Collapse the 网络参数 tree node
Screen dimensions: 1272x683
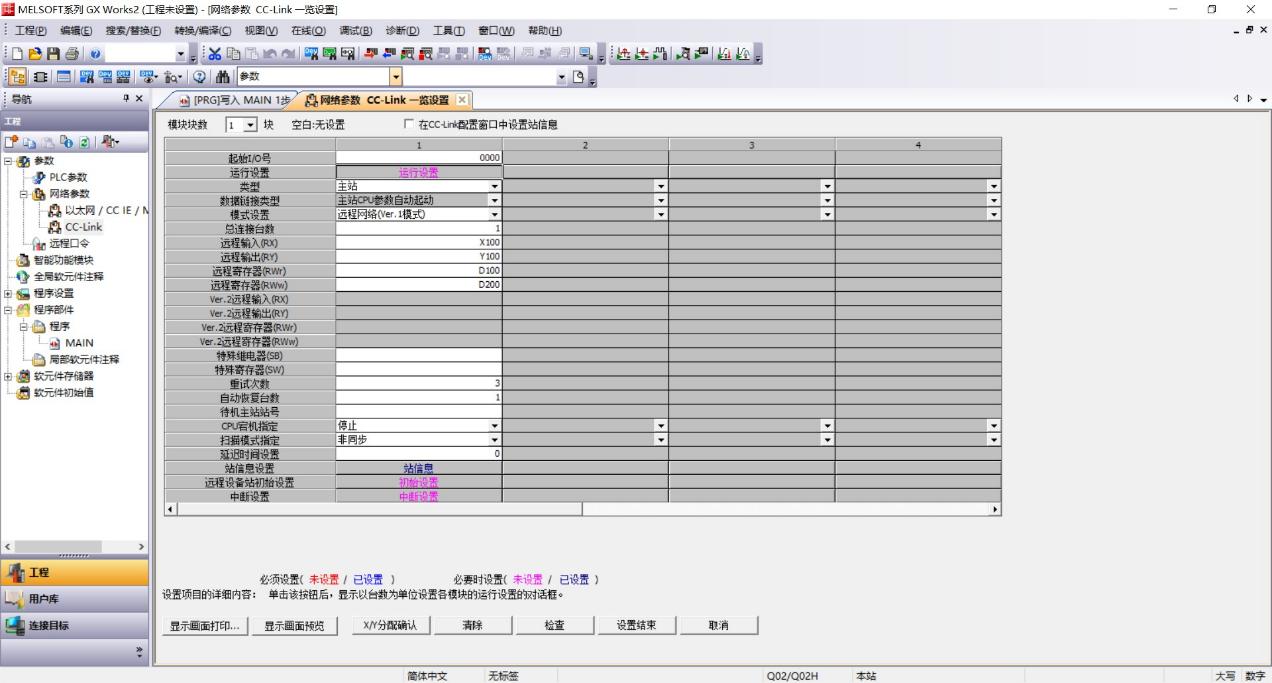tap(22, 193)
